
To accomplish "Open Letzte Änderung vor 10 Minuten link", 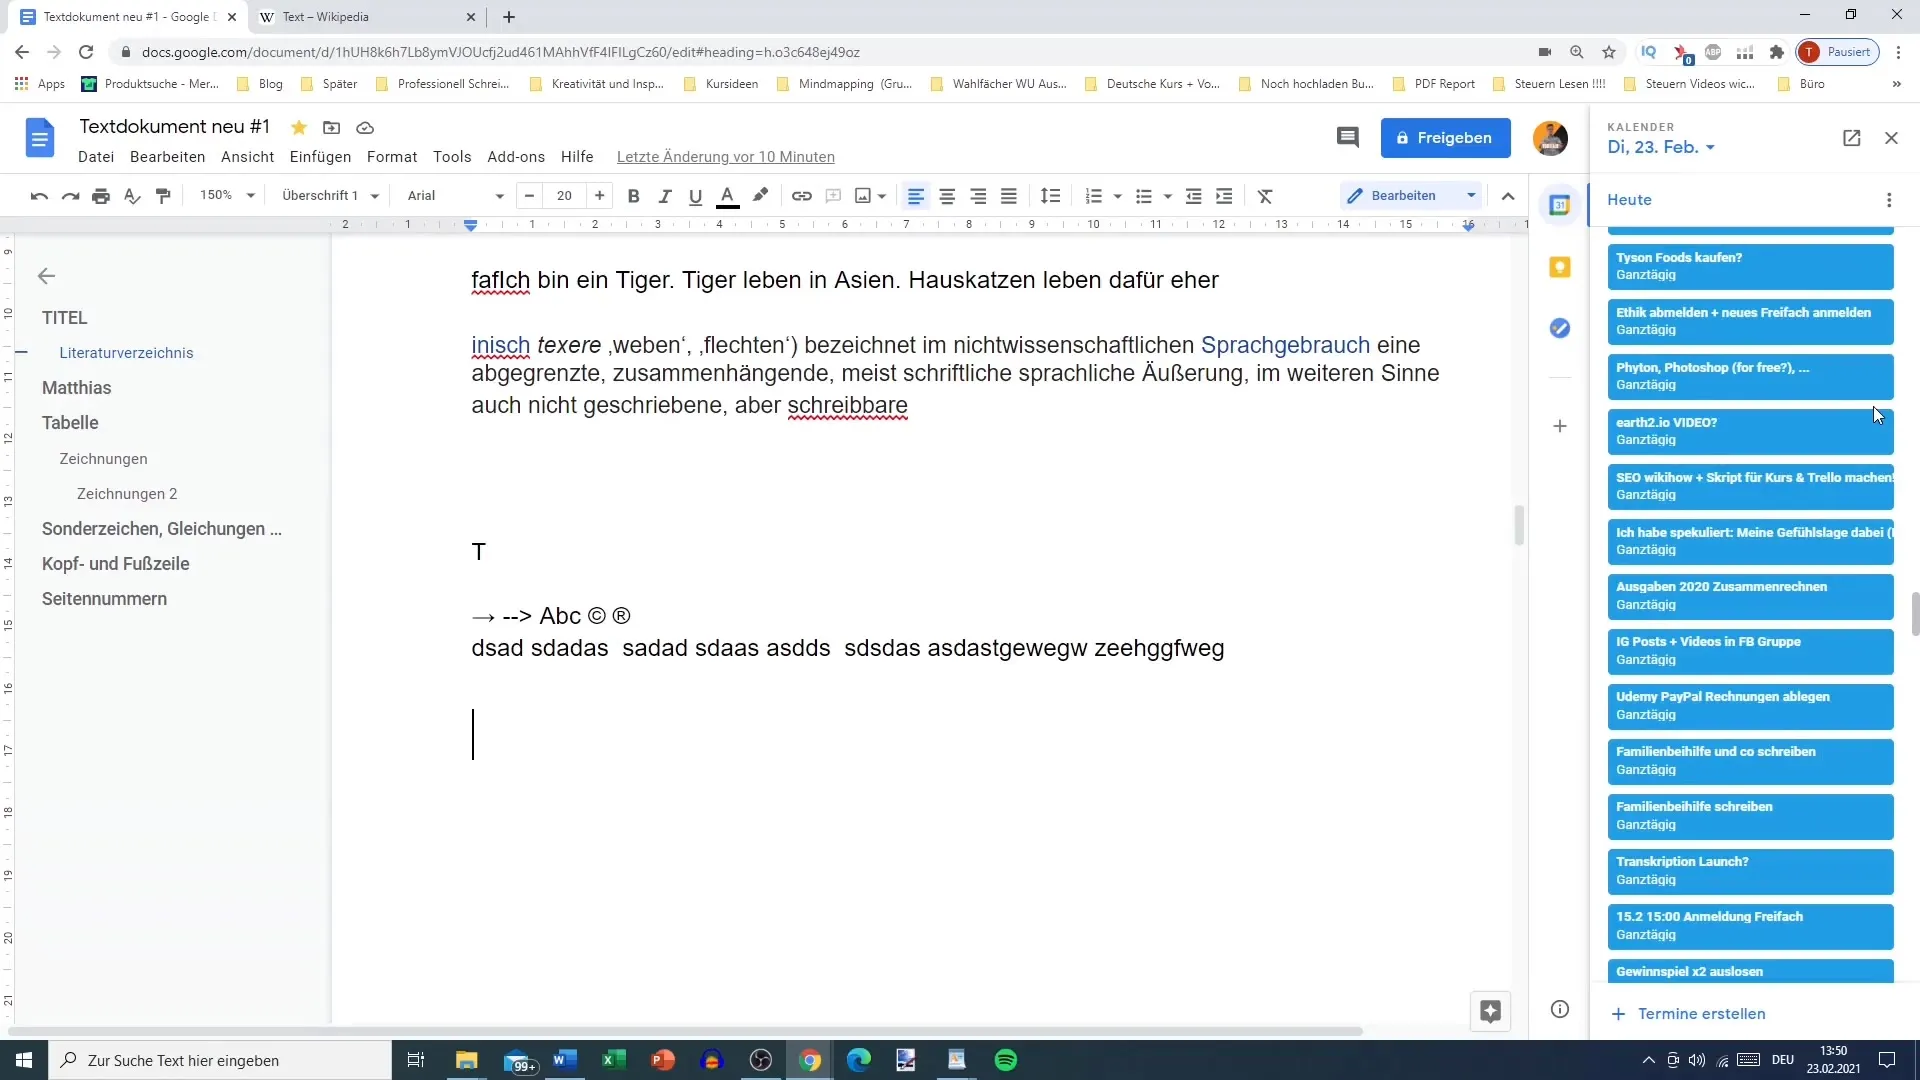I will pyautogui.click(x=725, y=157).
